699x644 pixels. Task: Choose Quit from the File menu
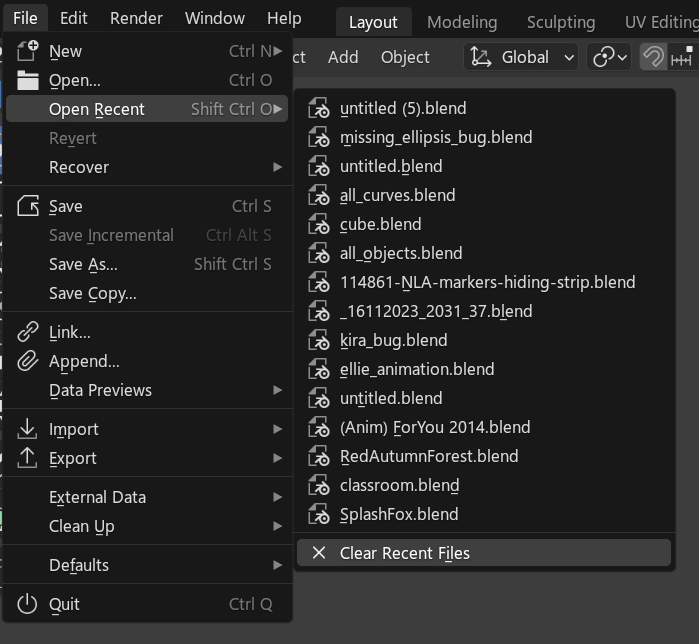coord(147,604)
